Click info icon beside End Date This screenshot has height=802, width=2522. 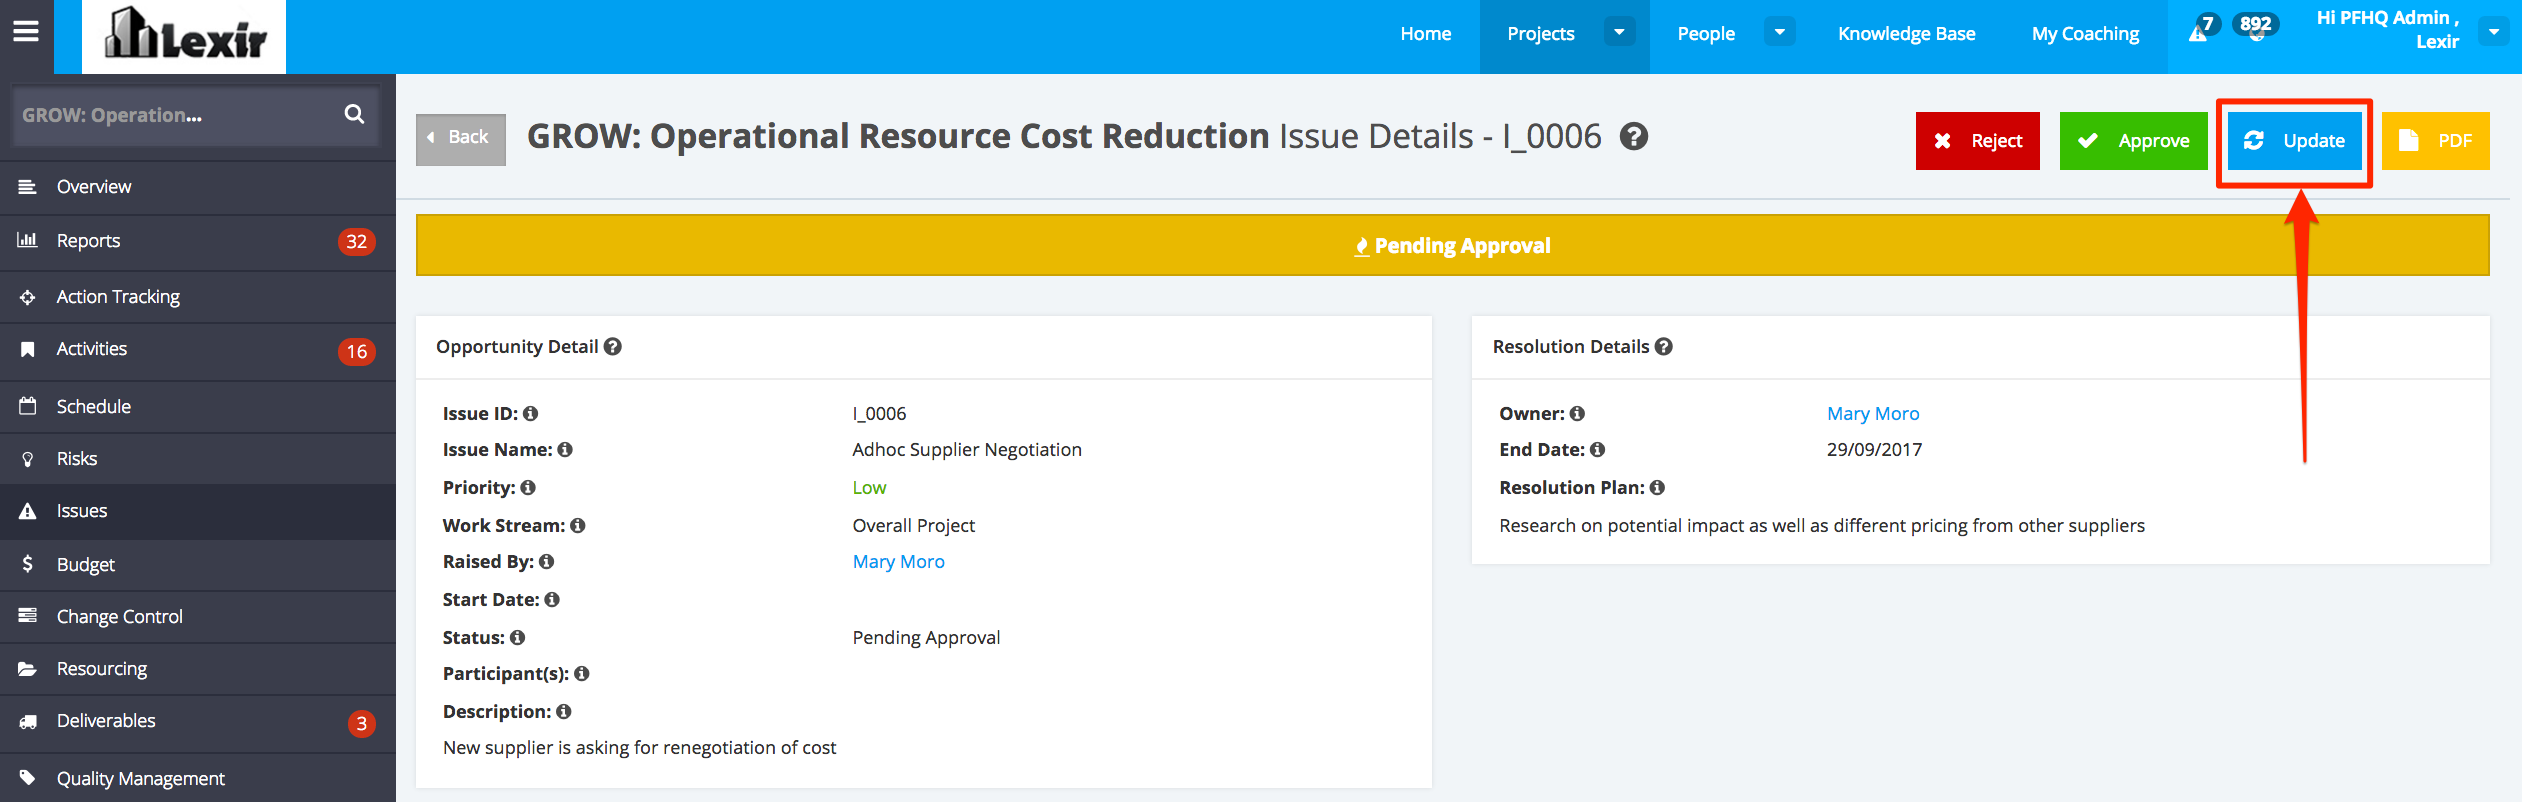pyautogui.click(x=1598, y=449)
